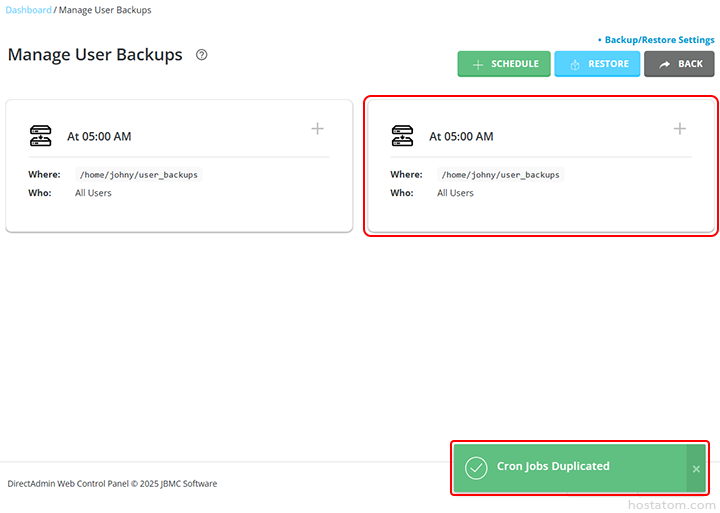The height and width of the screenshot is (513, 720).
Task: Click server icon in left backup card
Action: (x=40, y=136)
